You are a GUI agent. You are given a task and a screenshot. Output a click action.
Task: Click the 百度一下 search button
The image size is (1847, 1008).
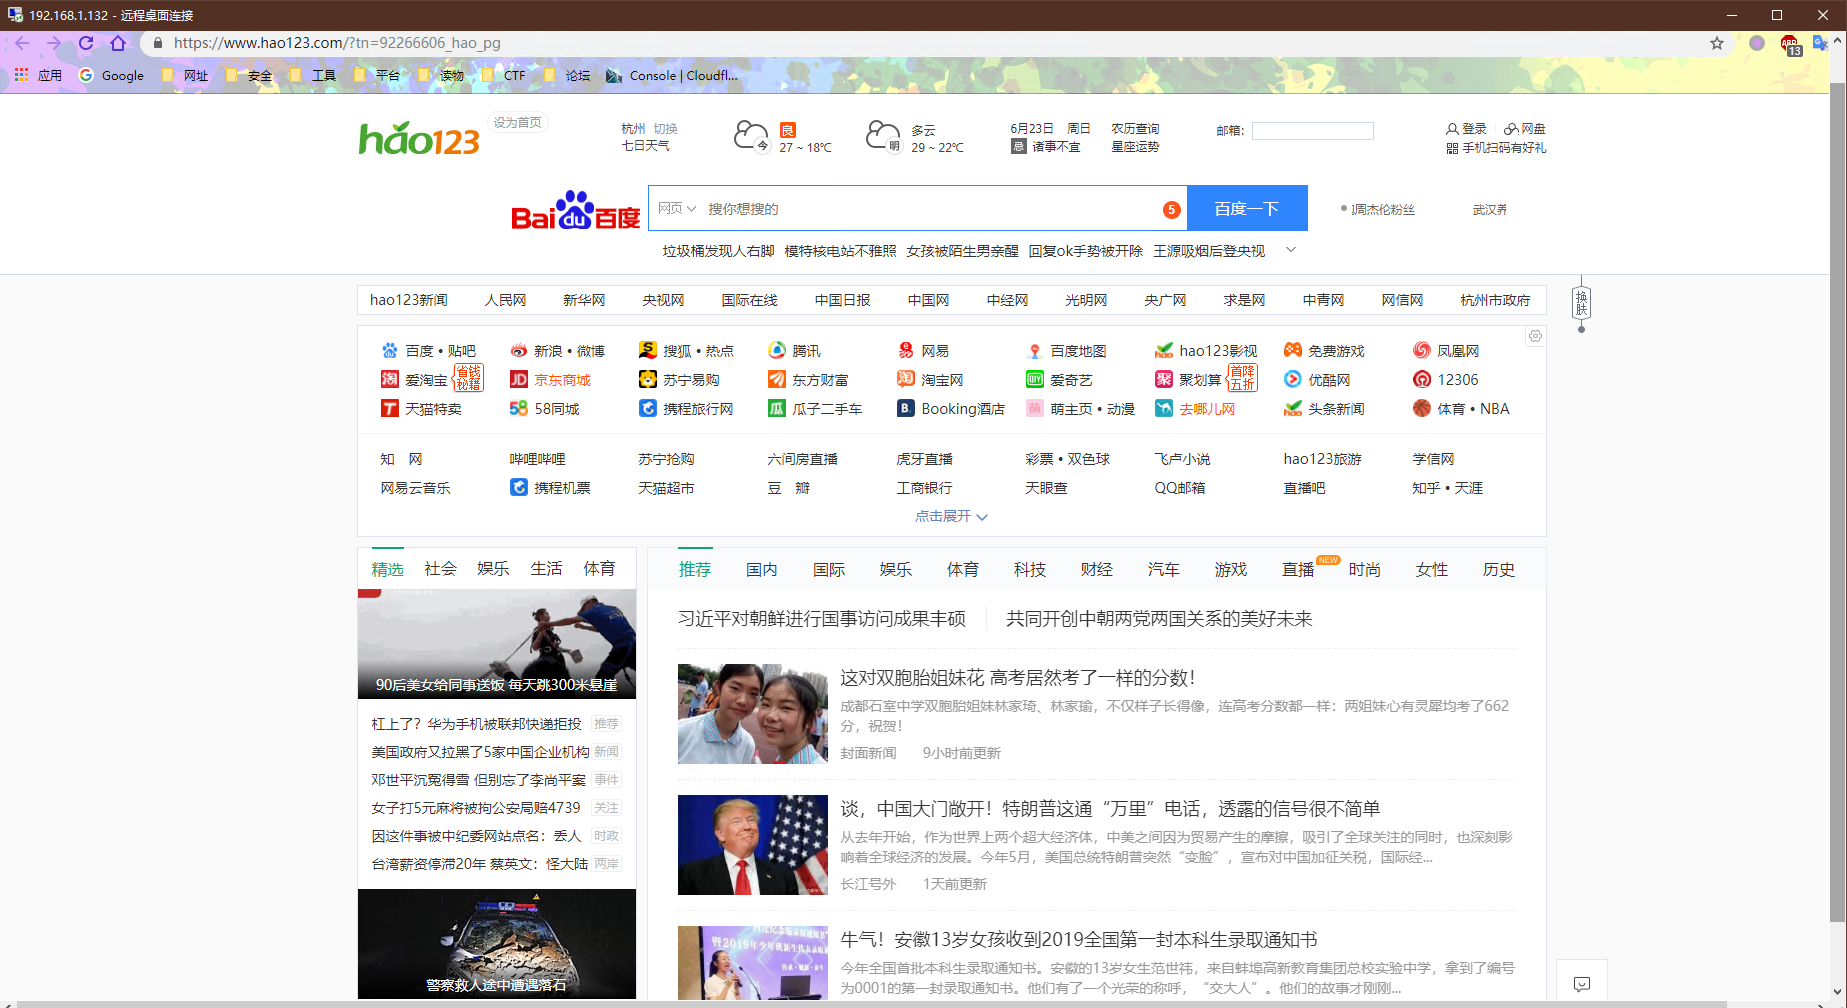(1247, 208)
